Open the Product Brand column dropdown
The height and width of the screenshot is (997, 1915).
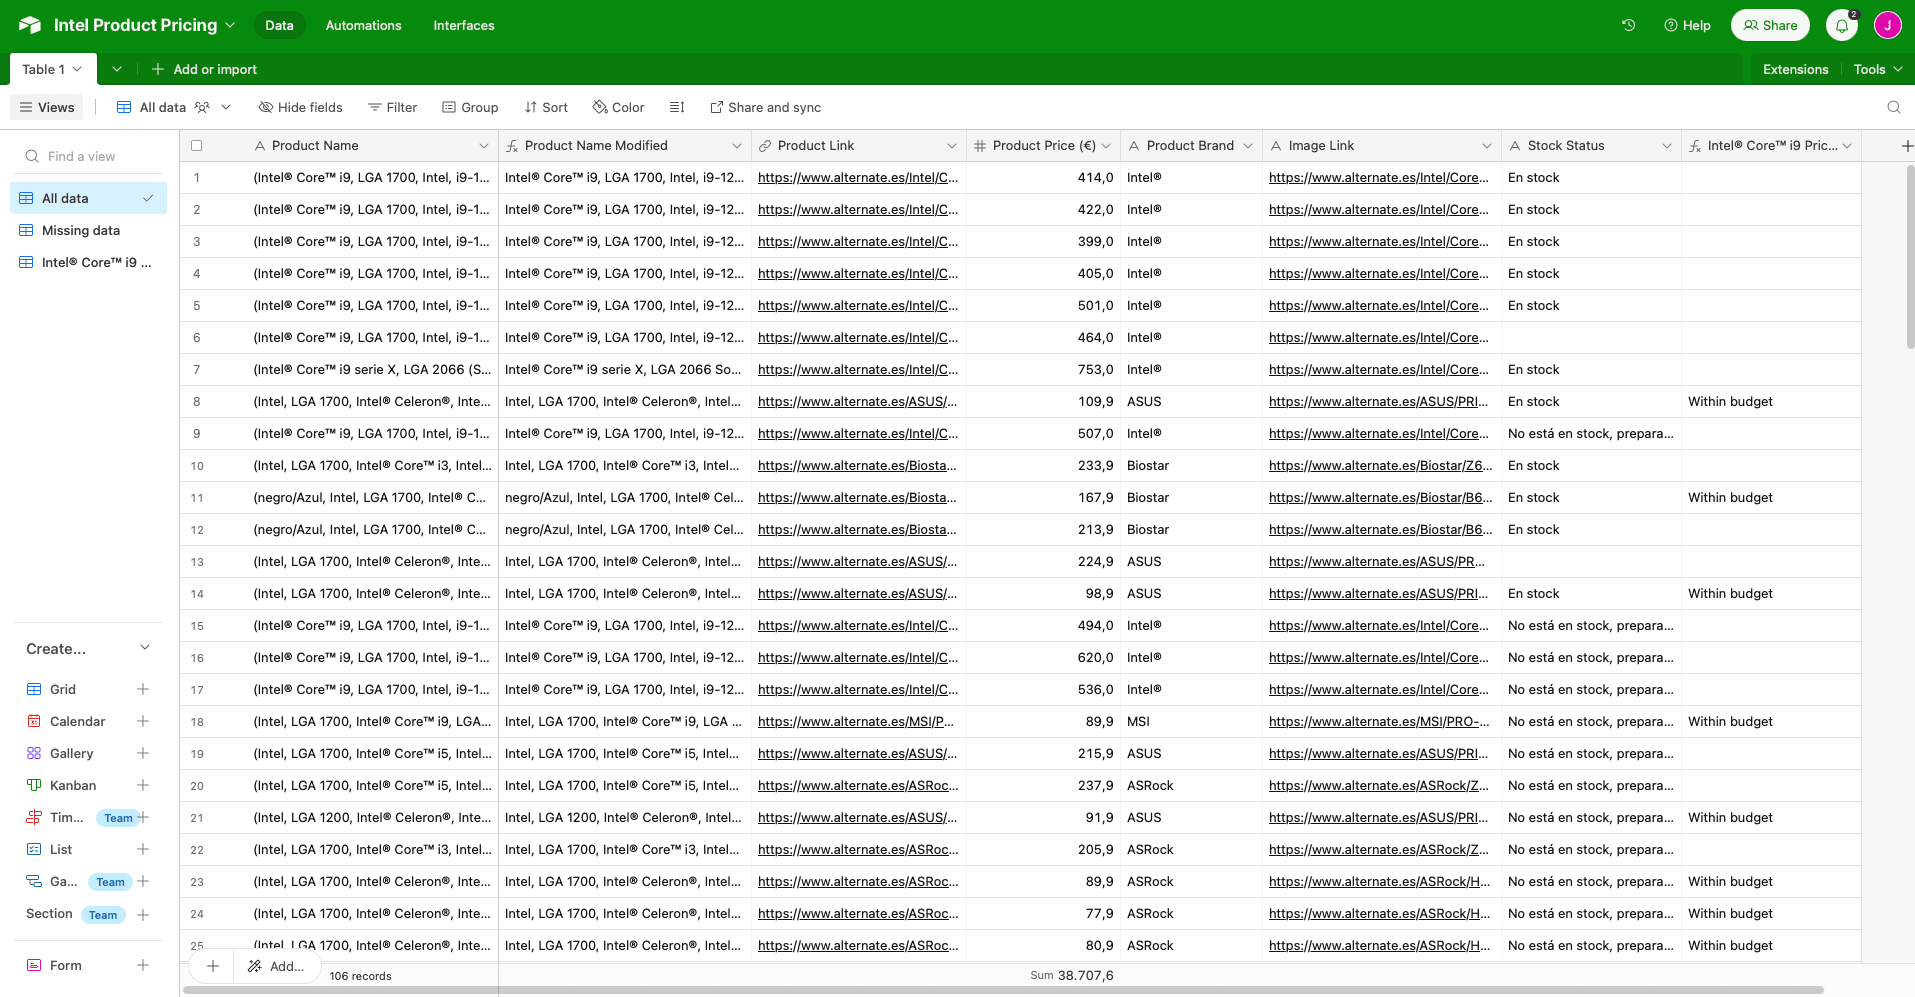(x=1248, y=146)
